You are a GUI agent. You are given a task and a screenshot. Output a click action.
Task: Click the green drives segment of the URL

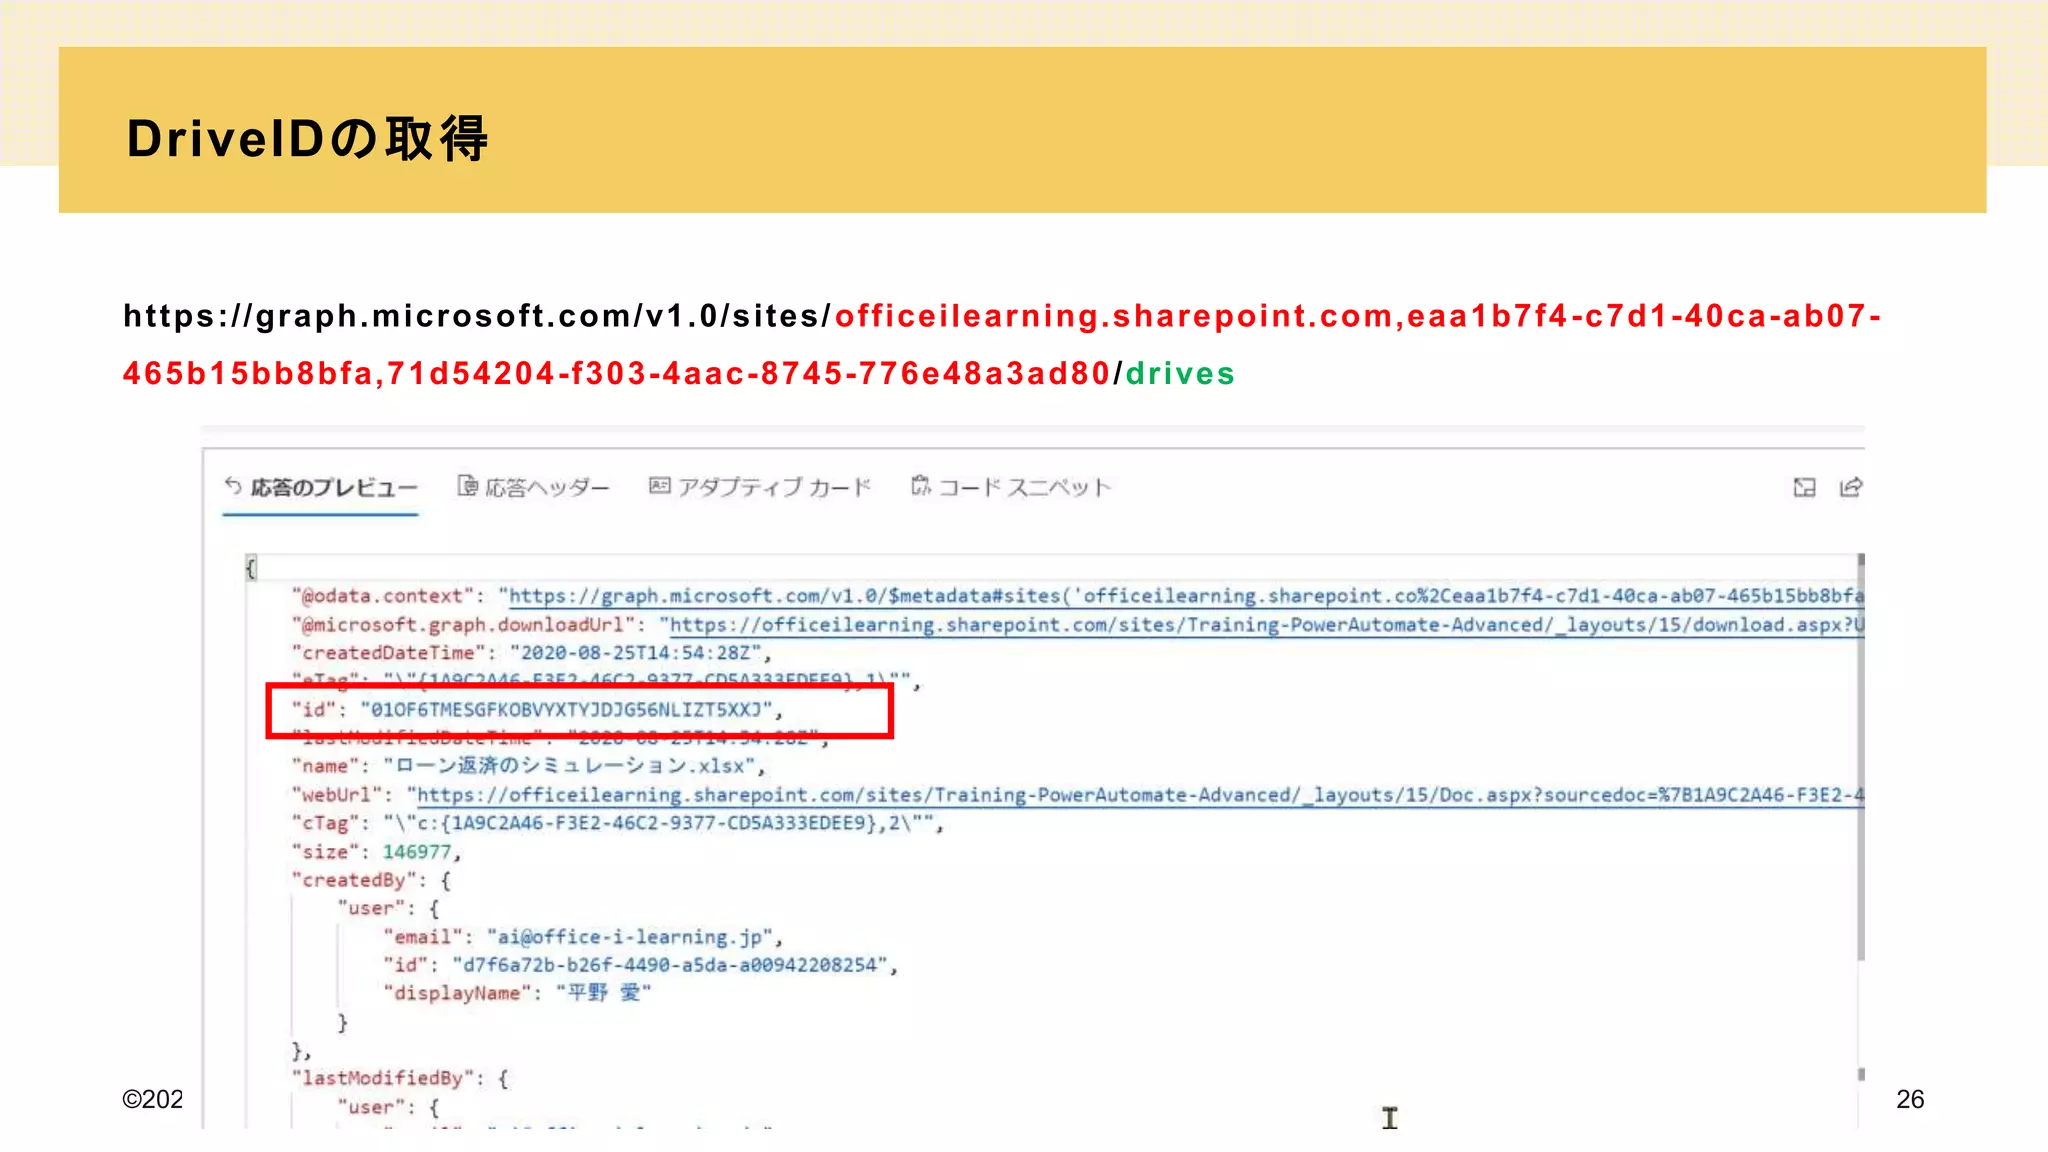1180,374
